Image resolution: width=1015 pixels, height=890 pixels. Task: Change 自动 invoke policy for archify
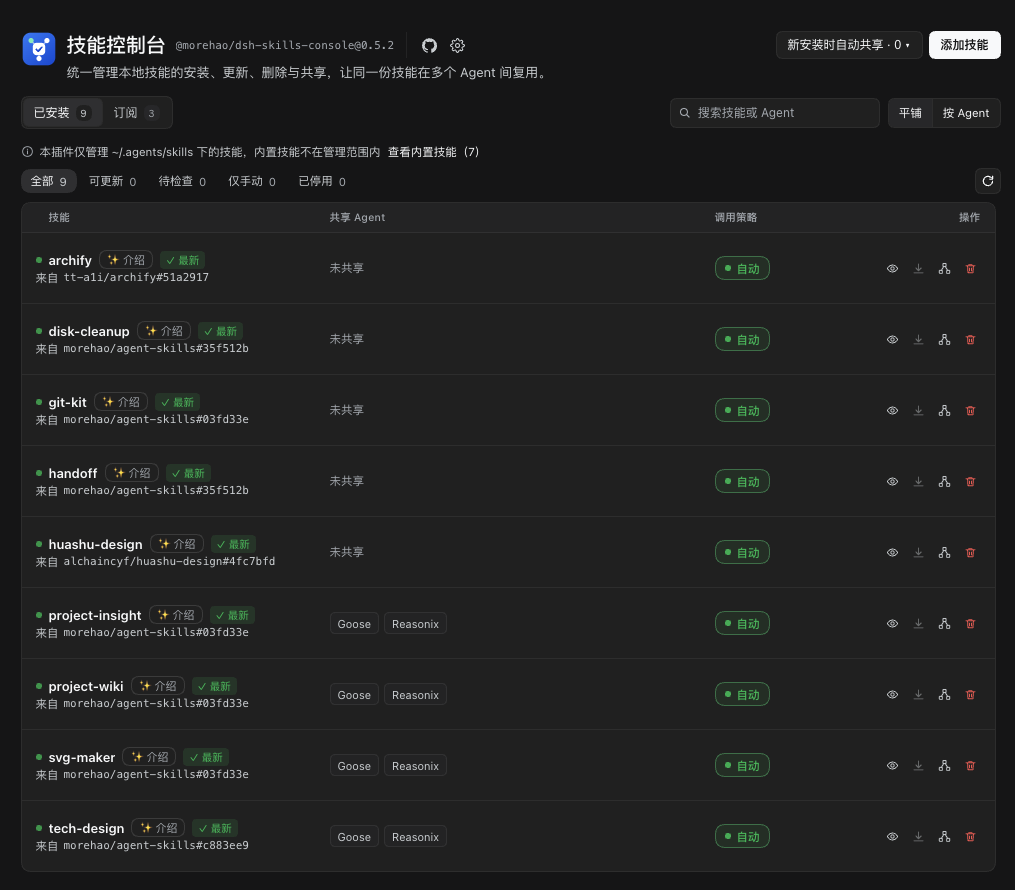pyautogui.click(x=742, y=269)
